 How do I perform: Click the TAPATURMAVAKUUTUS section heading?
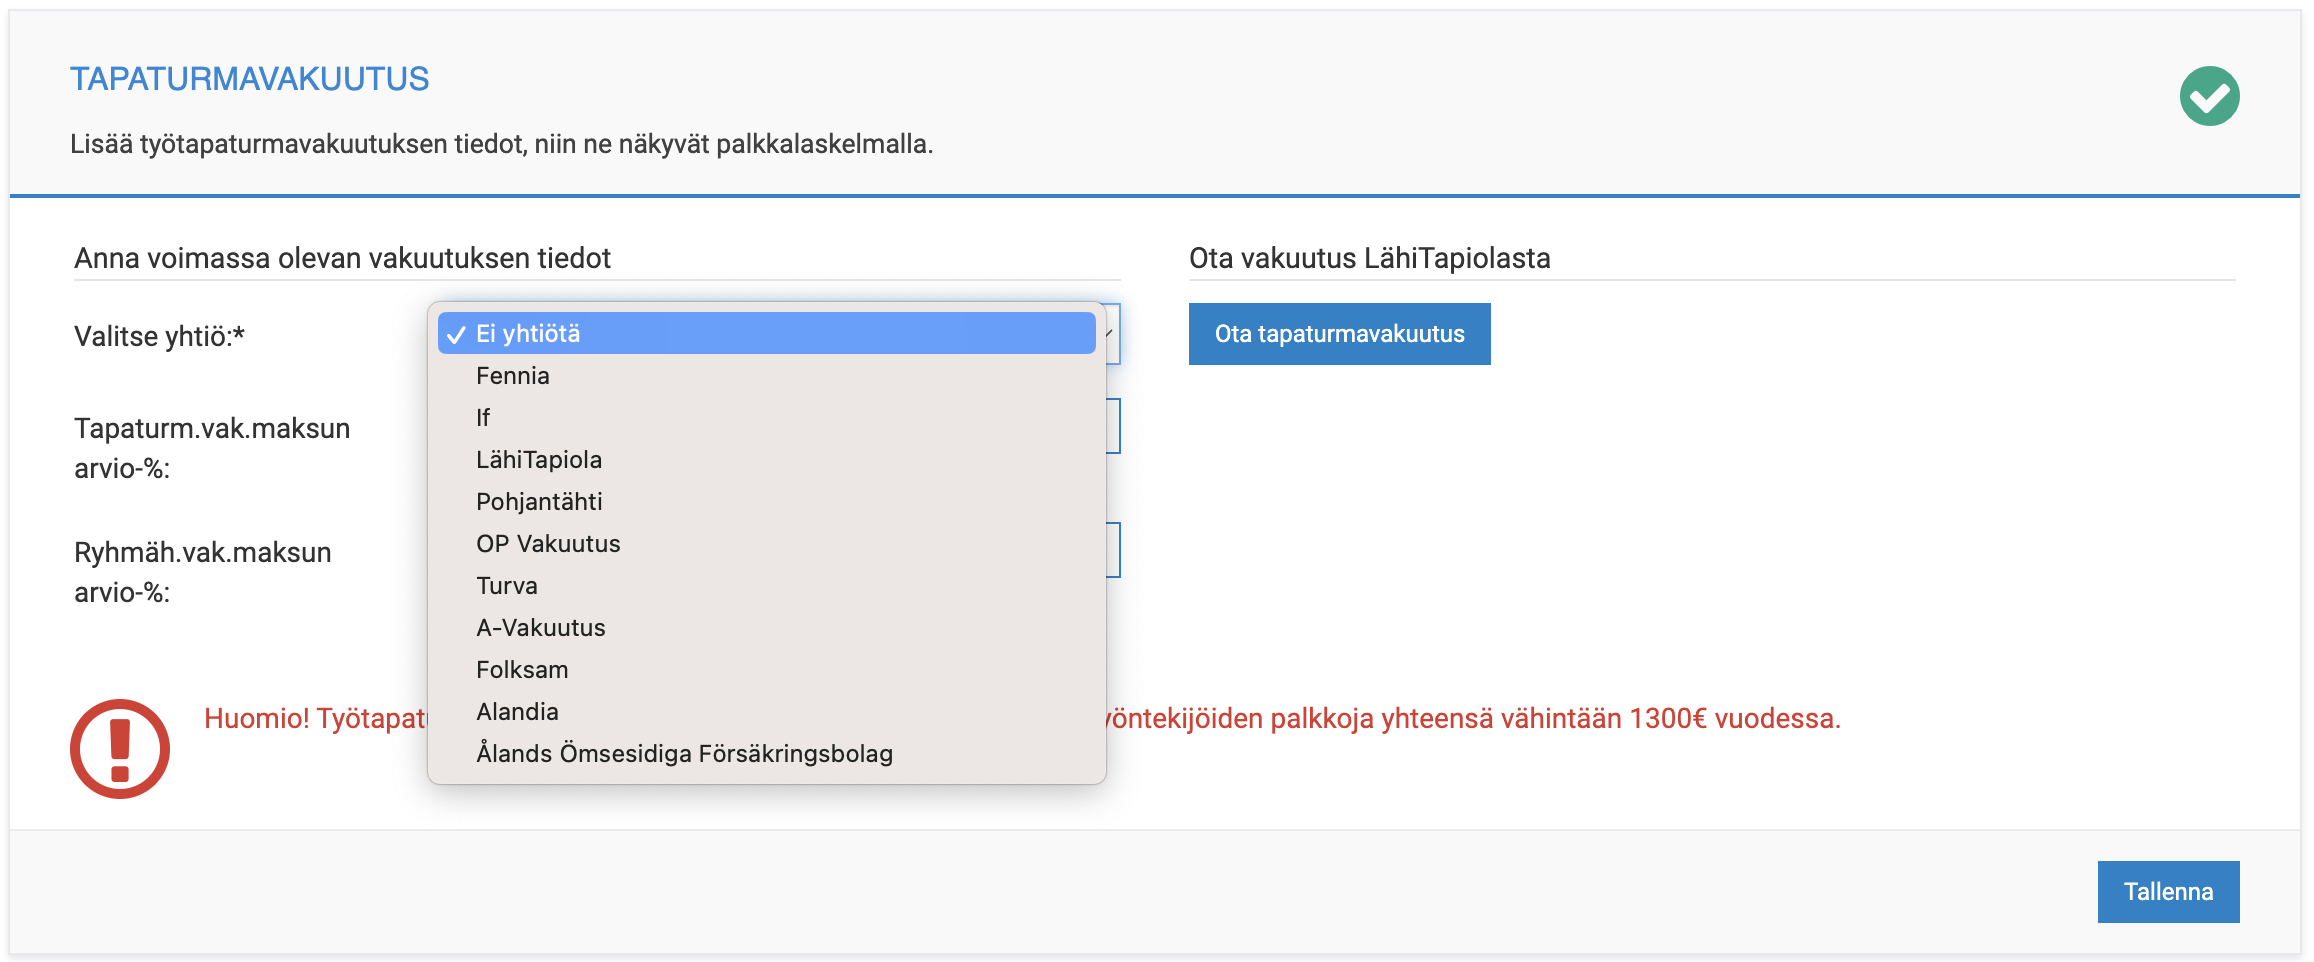pyautogui.click(x=249, y=79)
